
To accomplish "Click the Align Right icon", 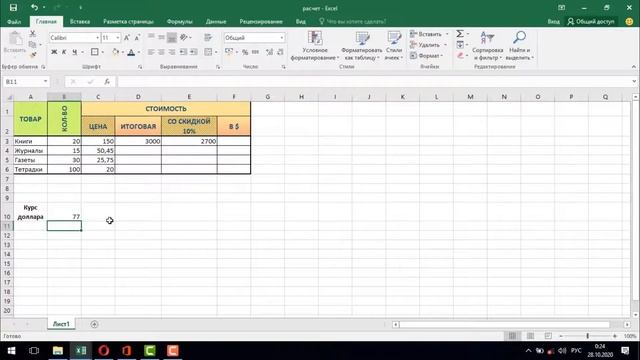I will click(172, 52).
